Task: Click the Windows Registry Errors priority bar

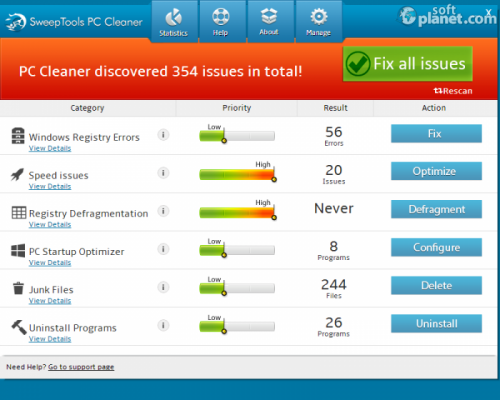Action: [237, 136]
